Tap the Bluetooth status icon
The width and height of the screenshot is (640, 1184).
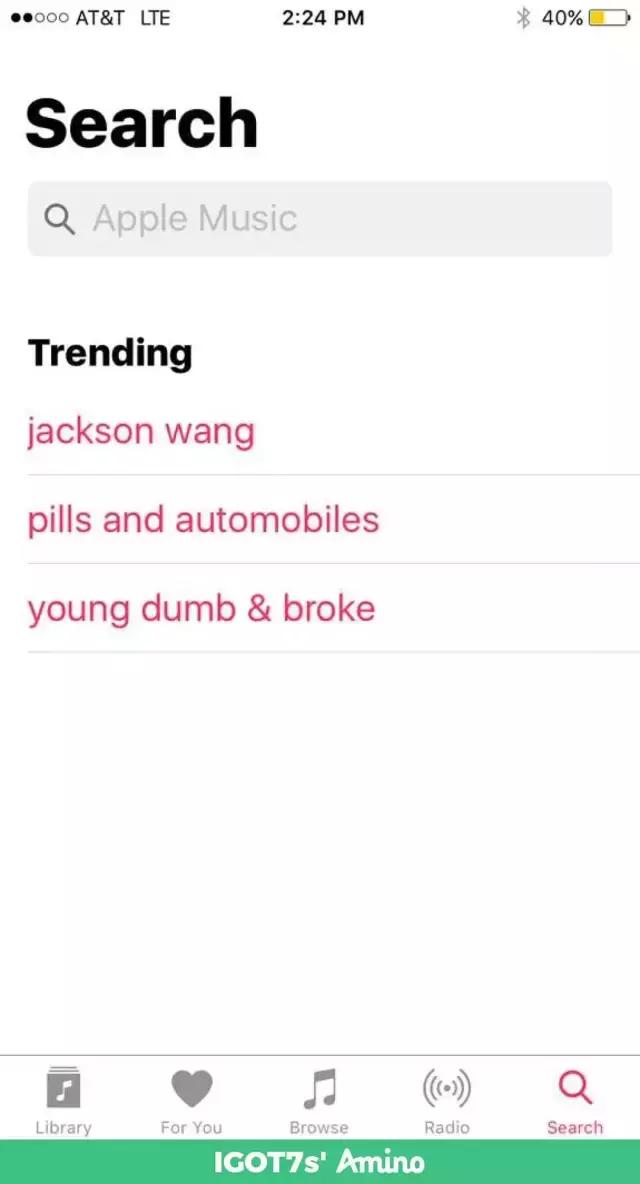click(x=522, y=18)
